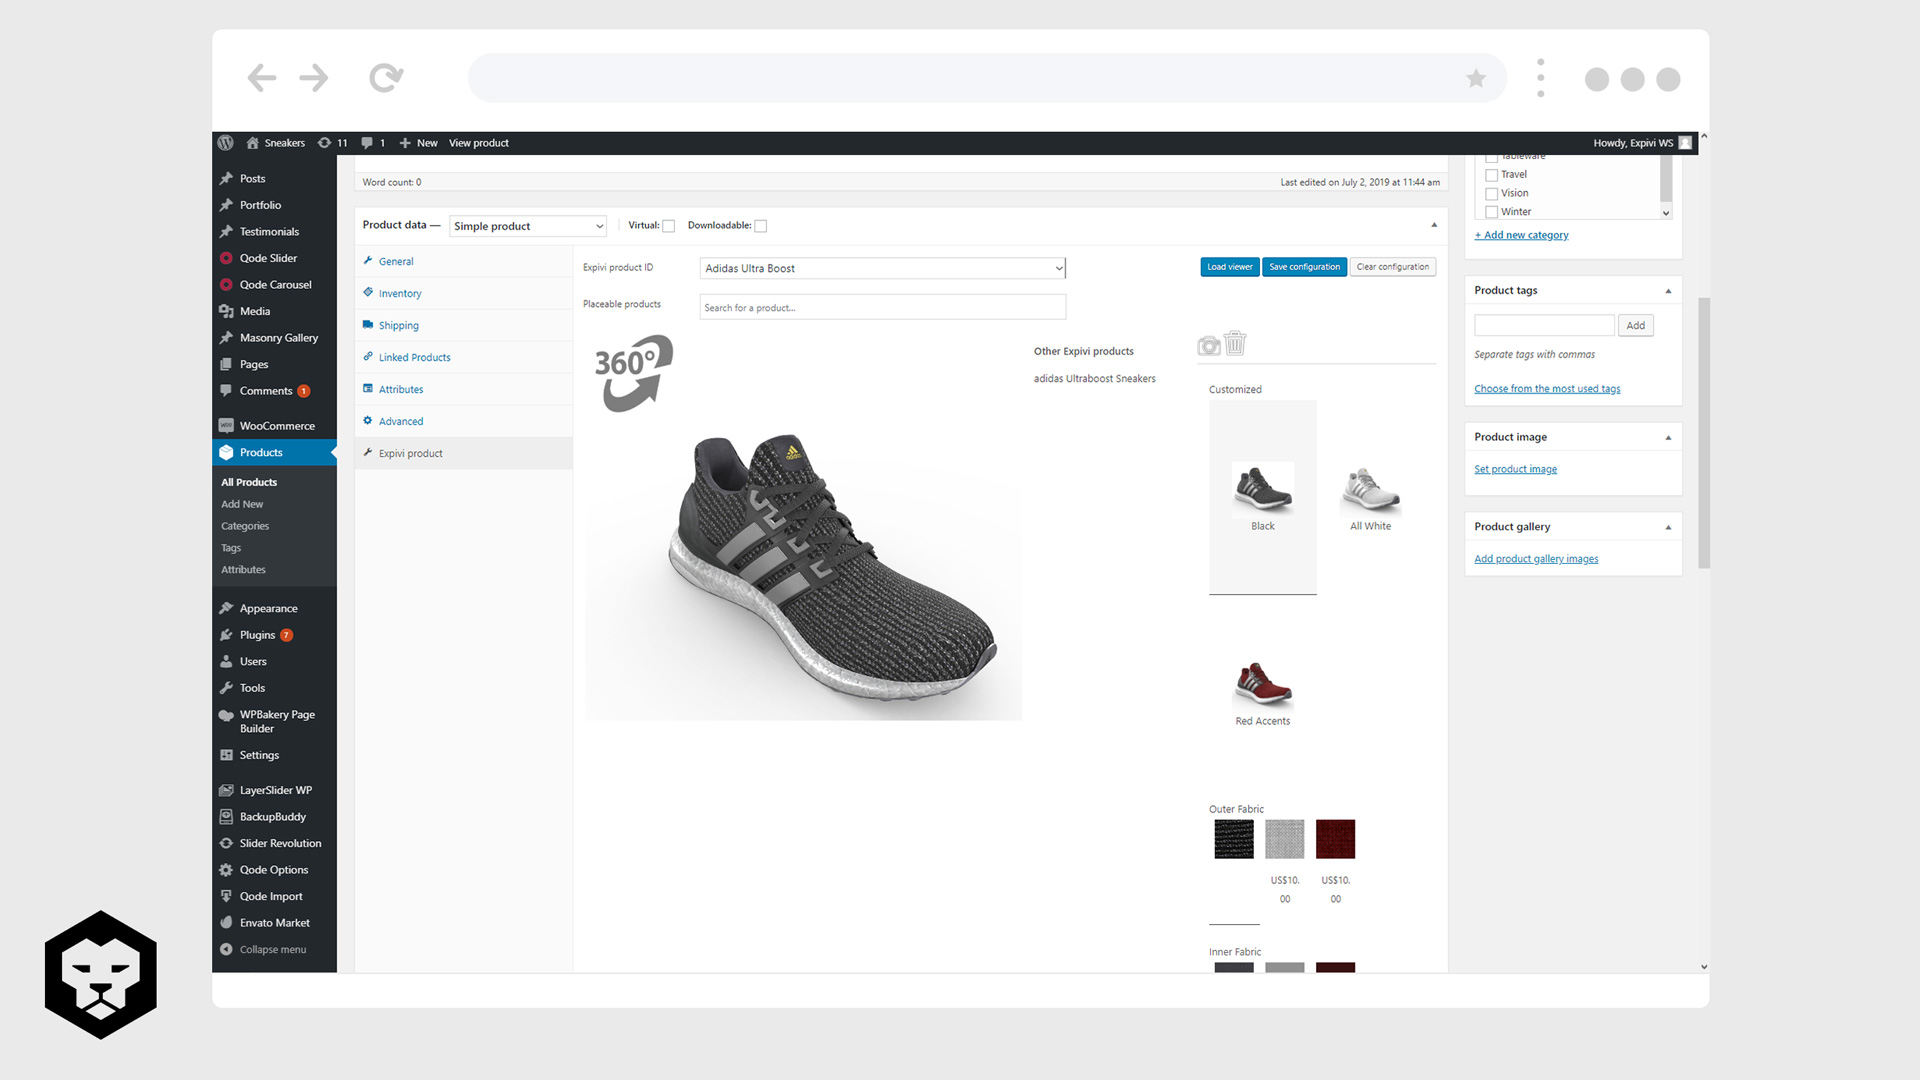
Task: Click the Add tag button
Action: tap(1635, 325)
